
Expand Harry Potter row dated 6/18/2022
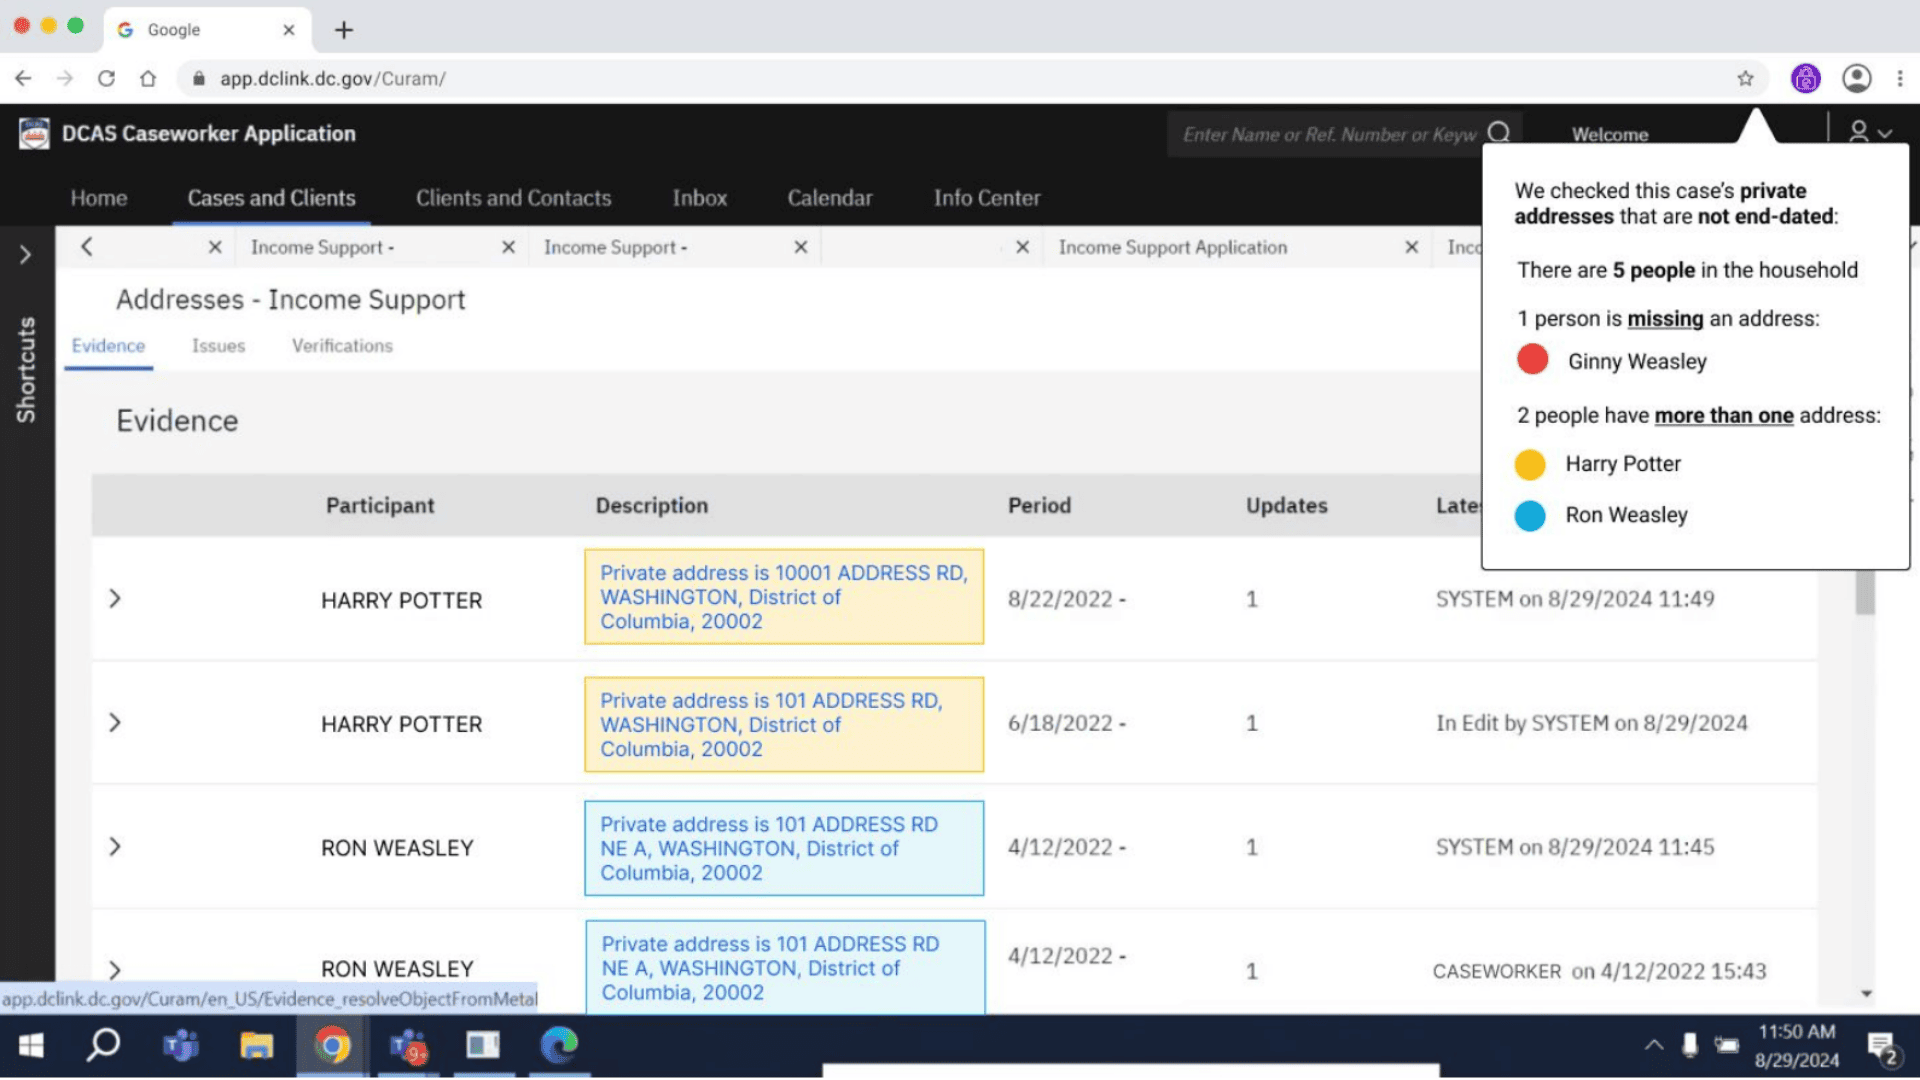(x=115, y=723)
